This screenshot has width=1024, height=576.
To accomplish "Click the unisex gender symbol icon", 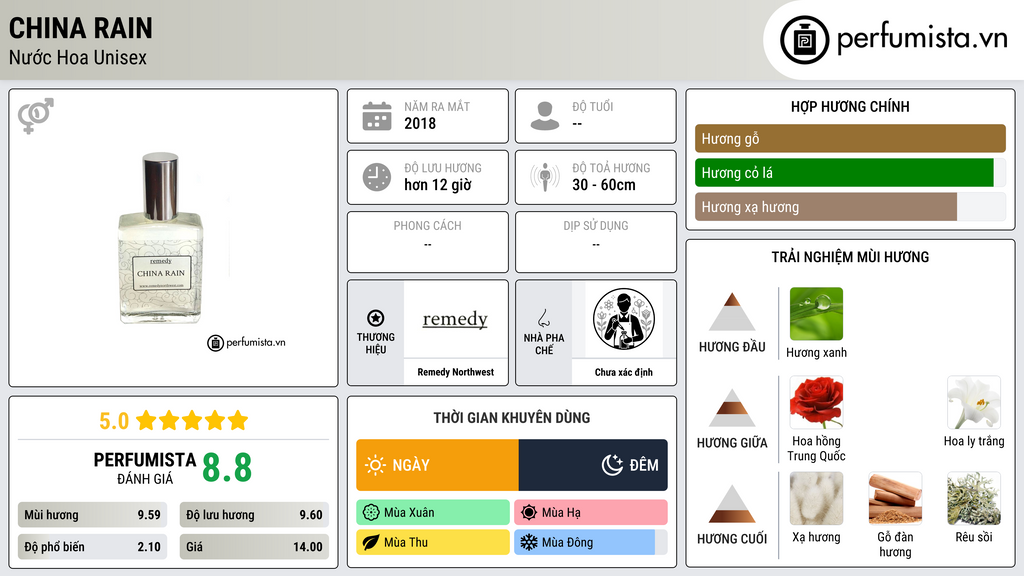I will (x=35, y=116).
